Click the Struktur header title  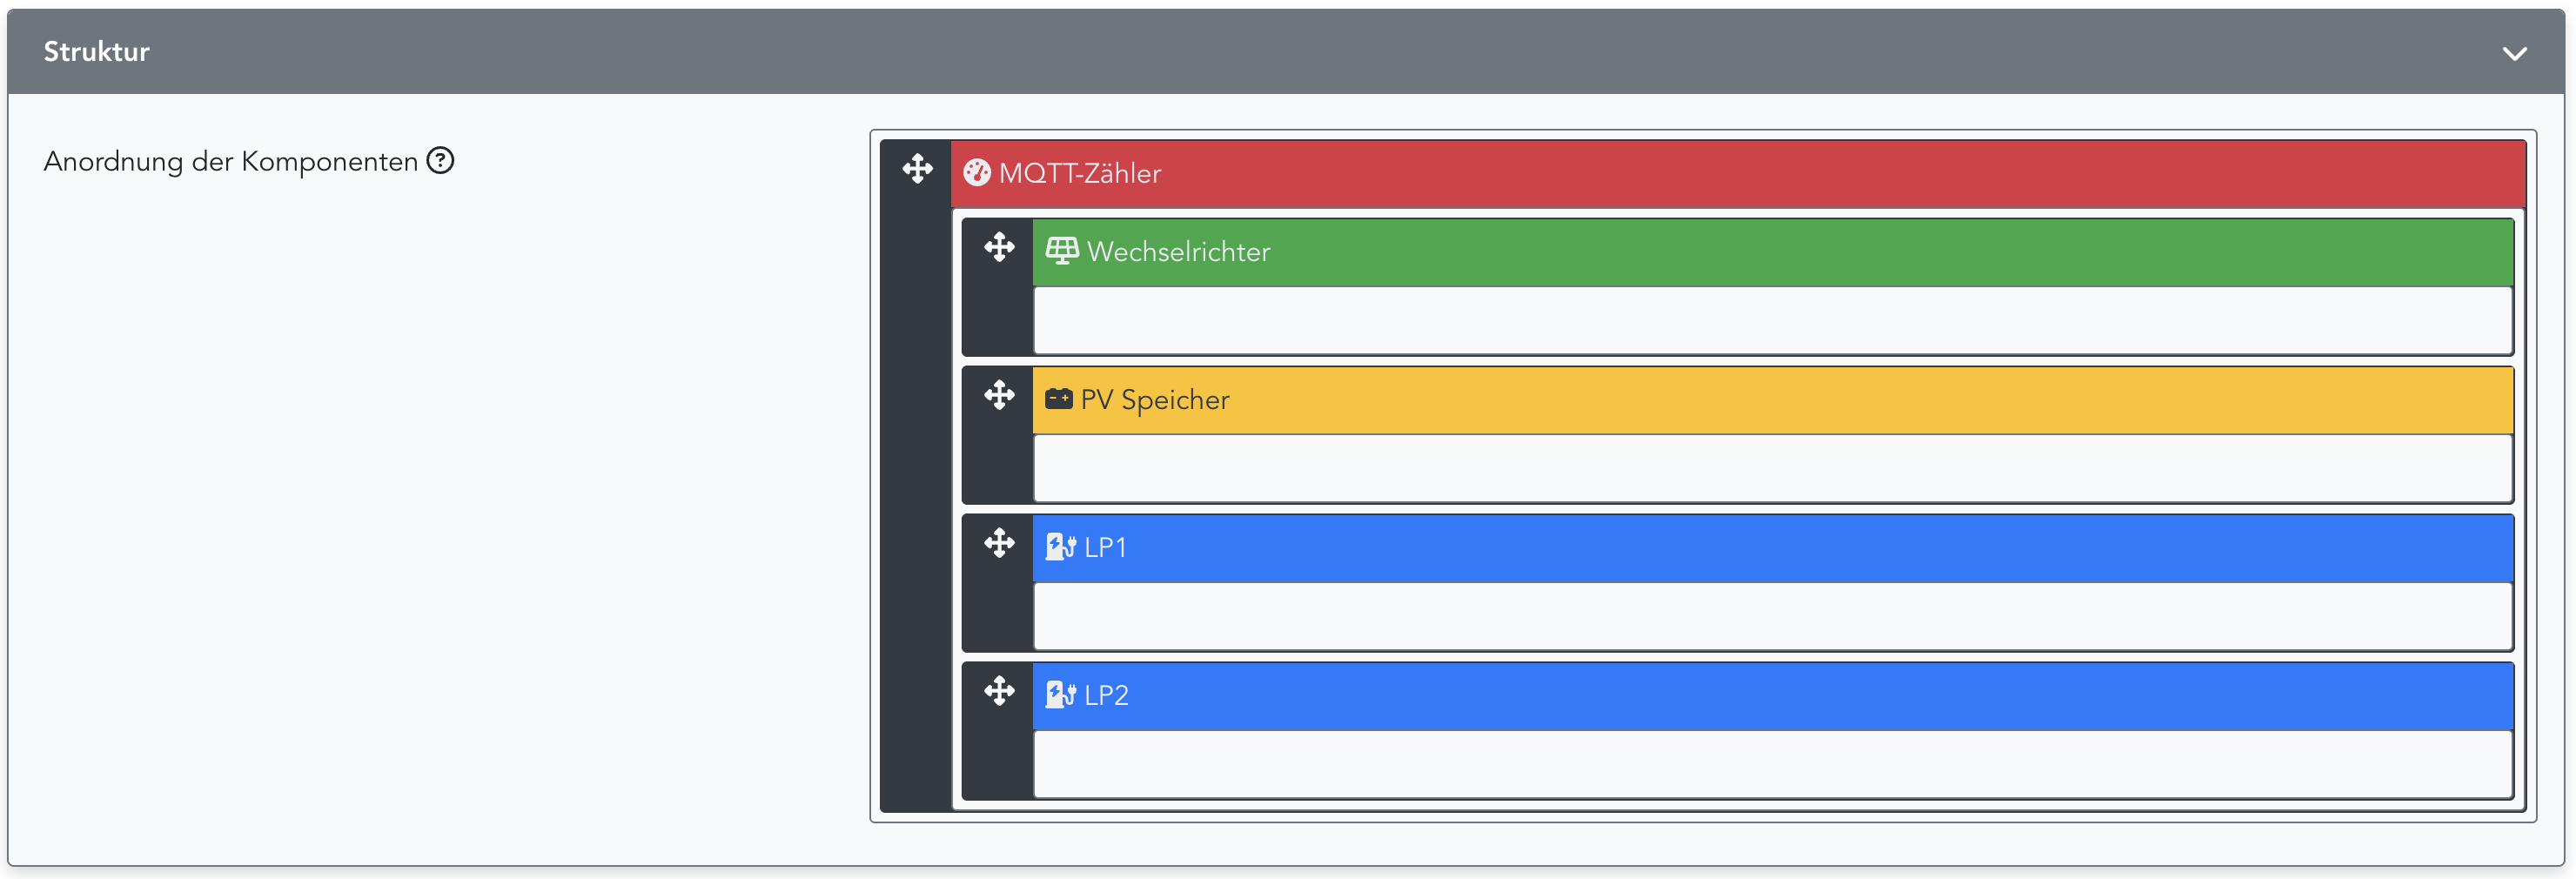click(96, 51)
